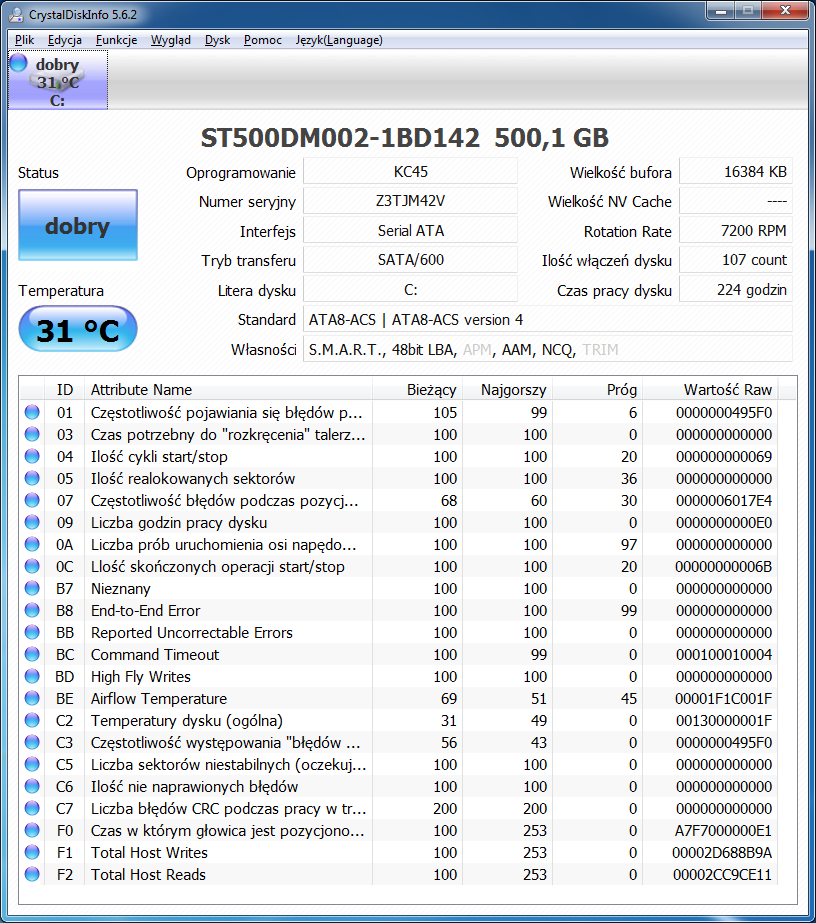Image resolution: width=816 pixels, height=923 pixels.
Task: Click the CrystalDiskInfo title bar icon
Action: click(x=16, y=14)
